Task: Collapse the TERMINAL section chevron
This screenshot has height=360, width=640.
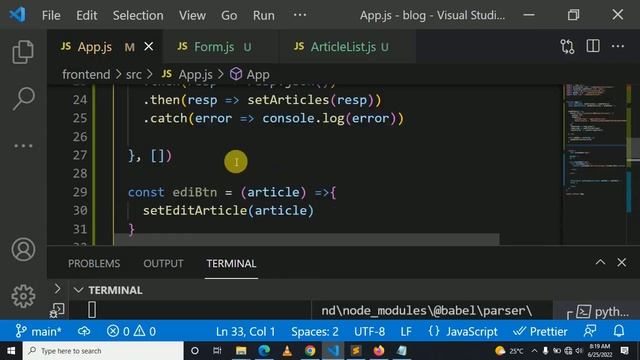Action: tap(78, 290)
